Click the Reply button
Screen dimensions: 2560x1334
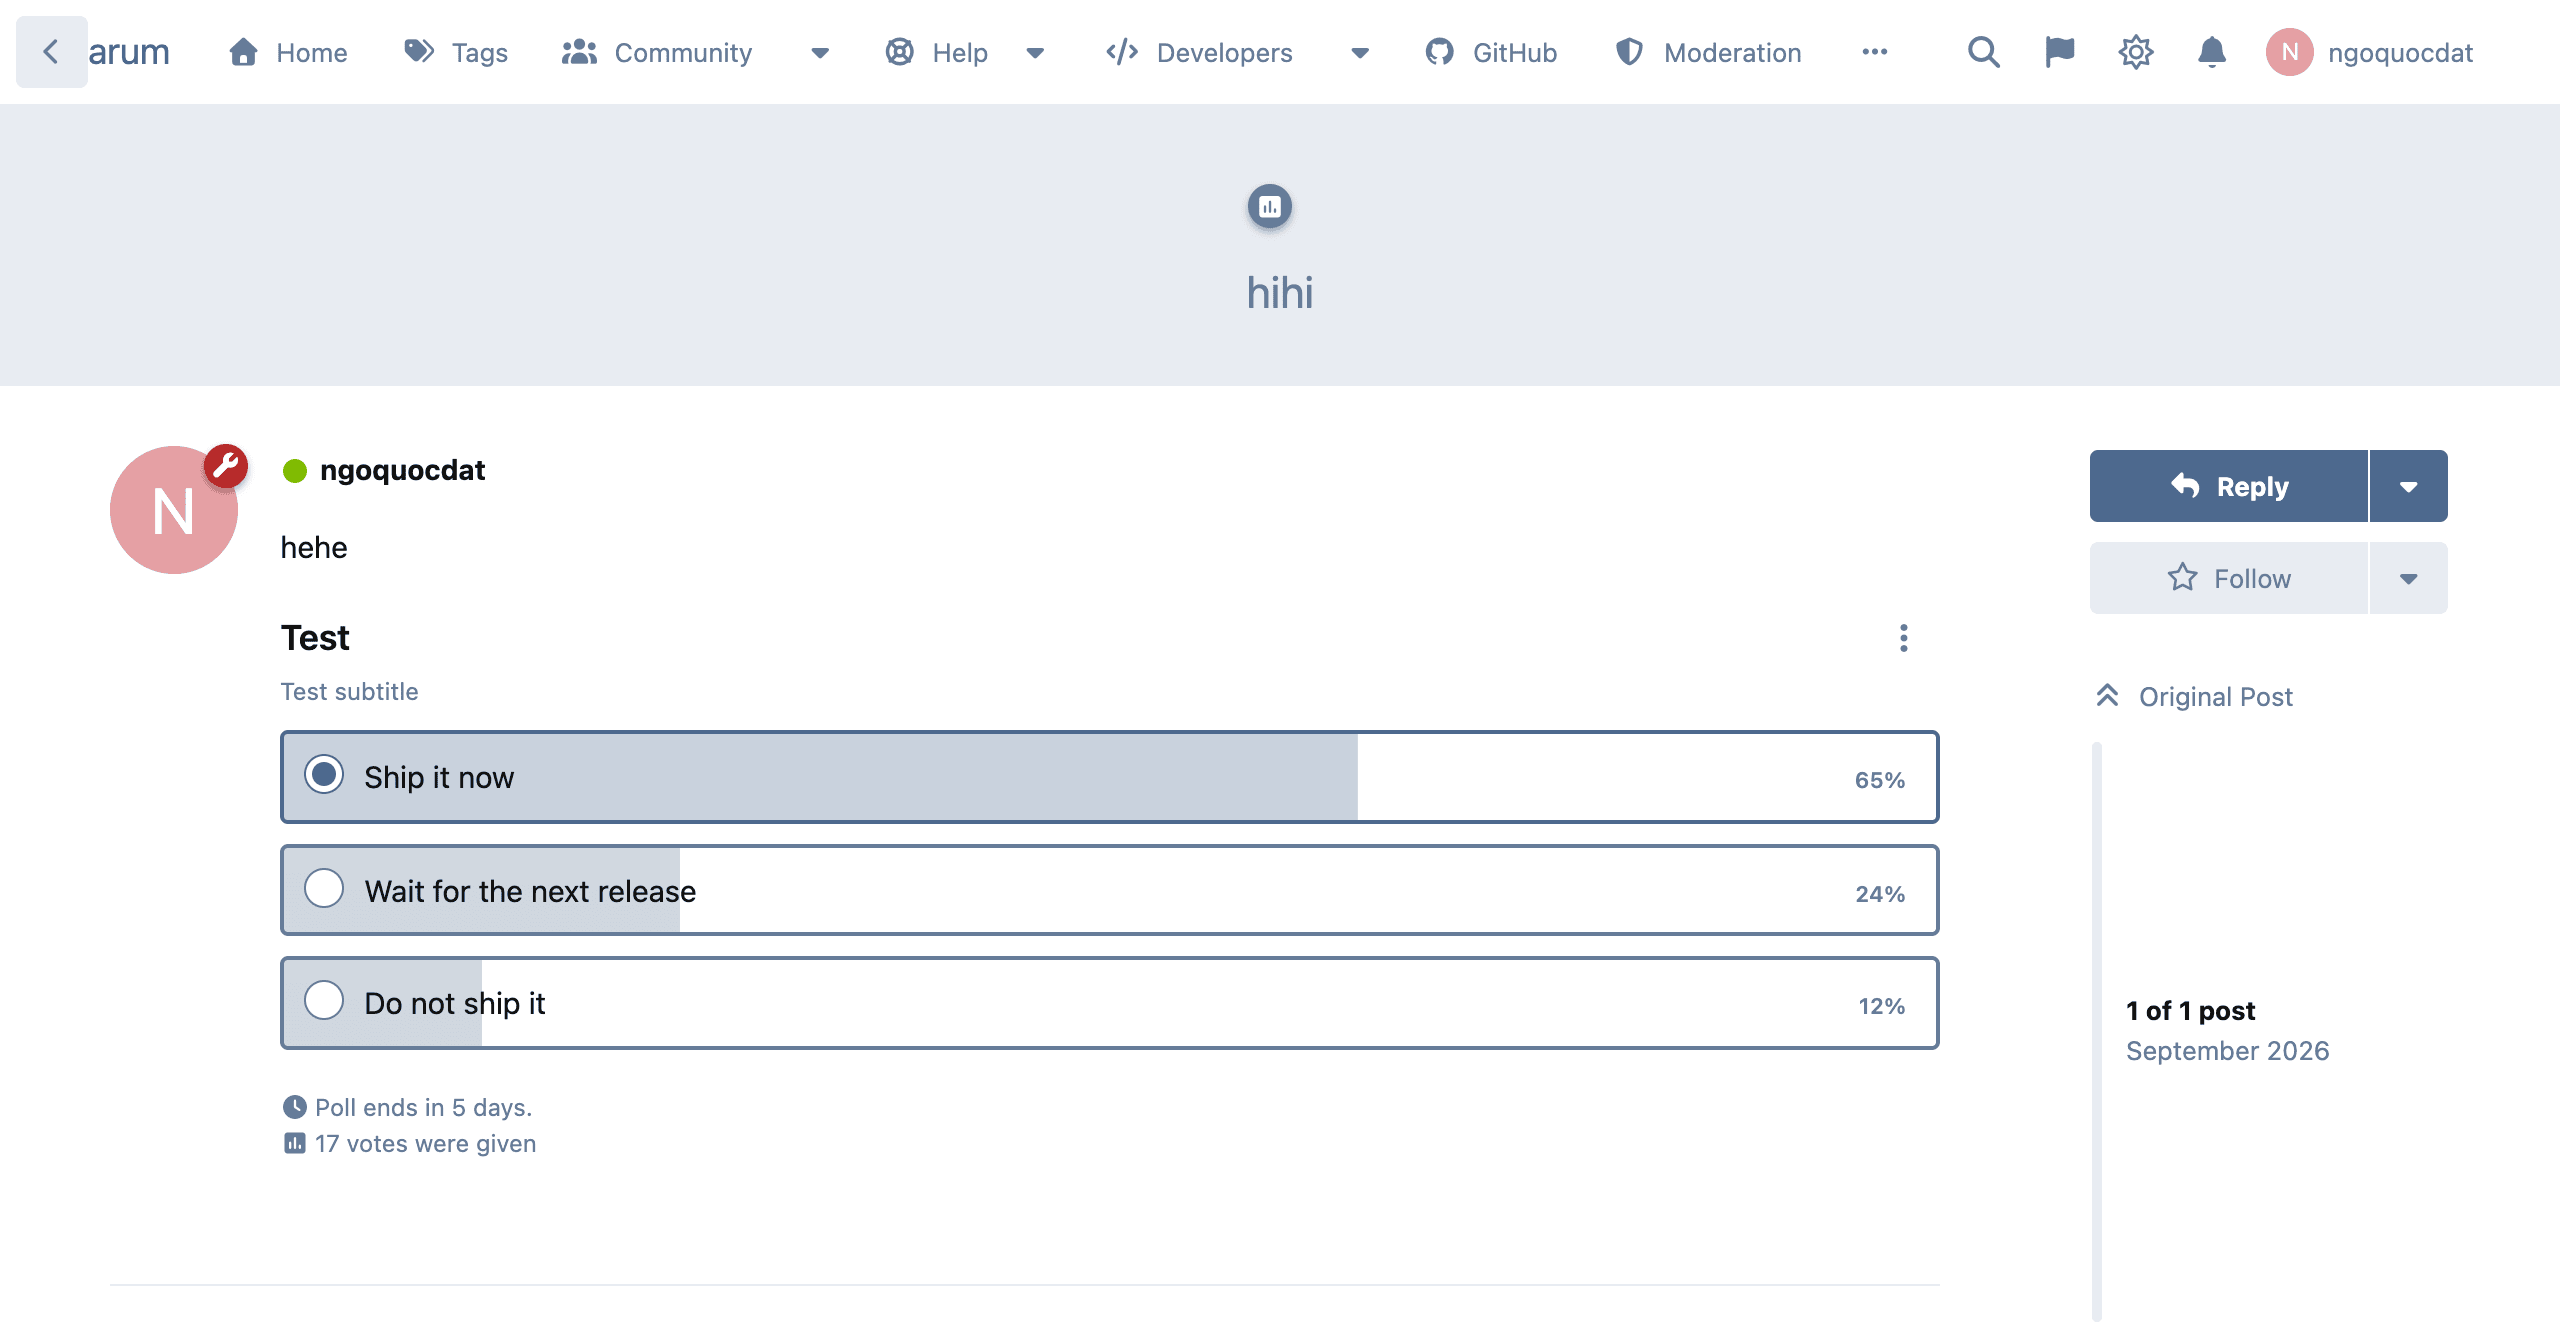pos(2229,487)
